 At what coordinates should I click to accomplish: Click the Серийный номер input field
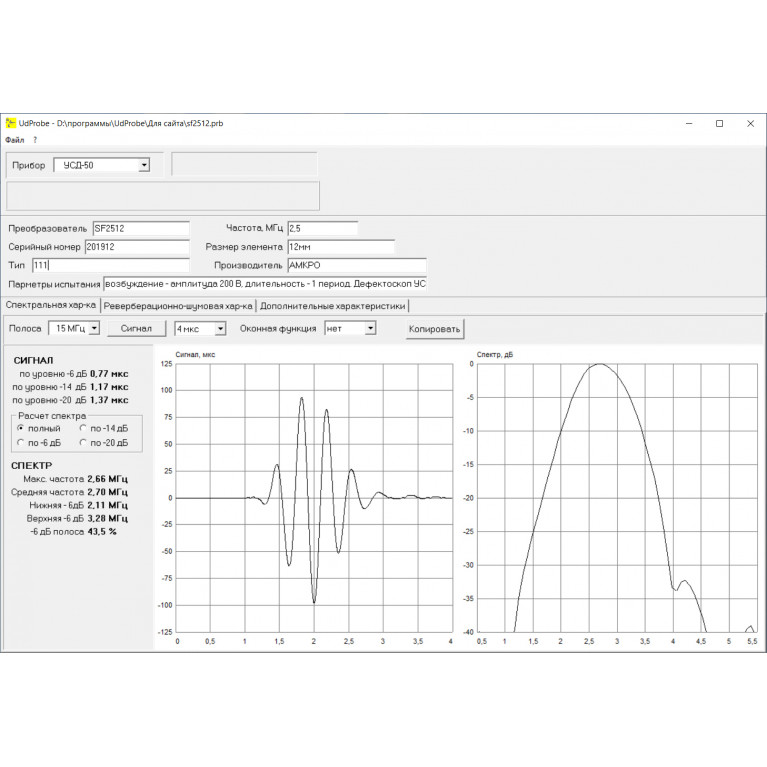click(137, 247)
